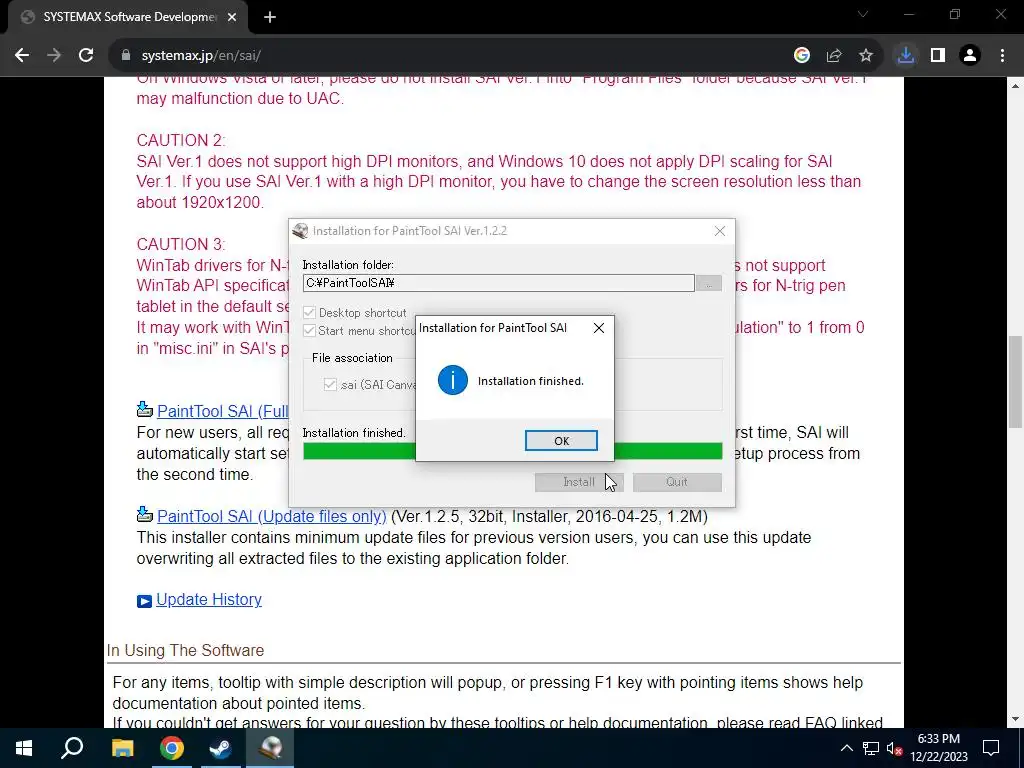
Task: Click the network icon in the system tray
Action: point(871,748)
